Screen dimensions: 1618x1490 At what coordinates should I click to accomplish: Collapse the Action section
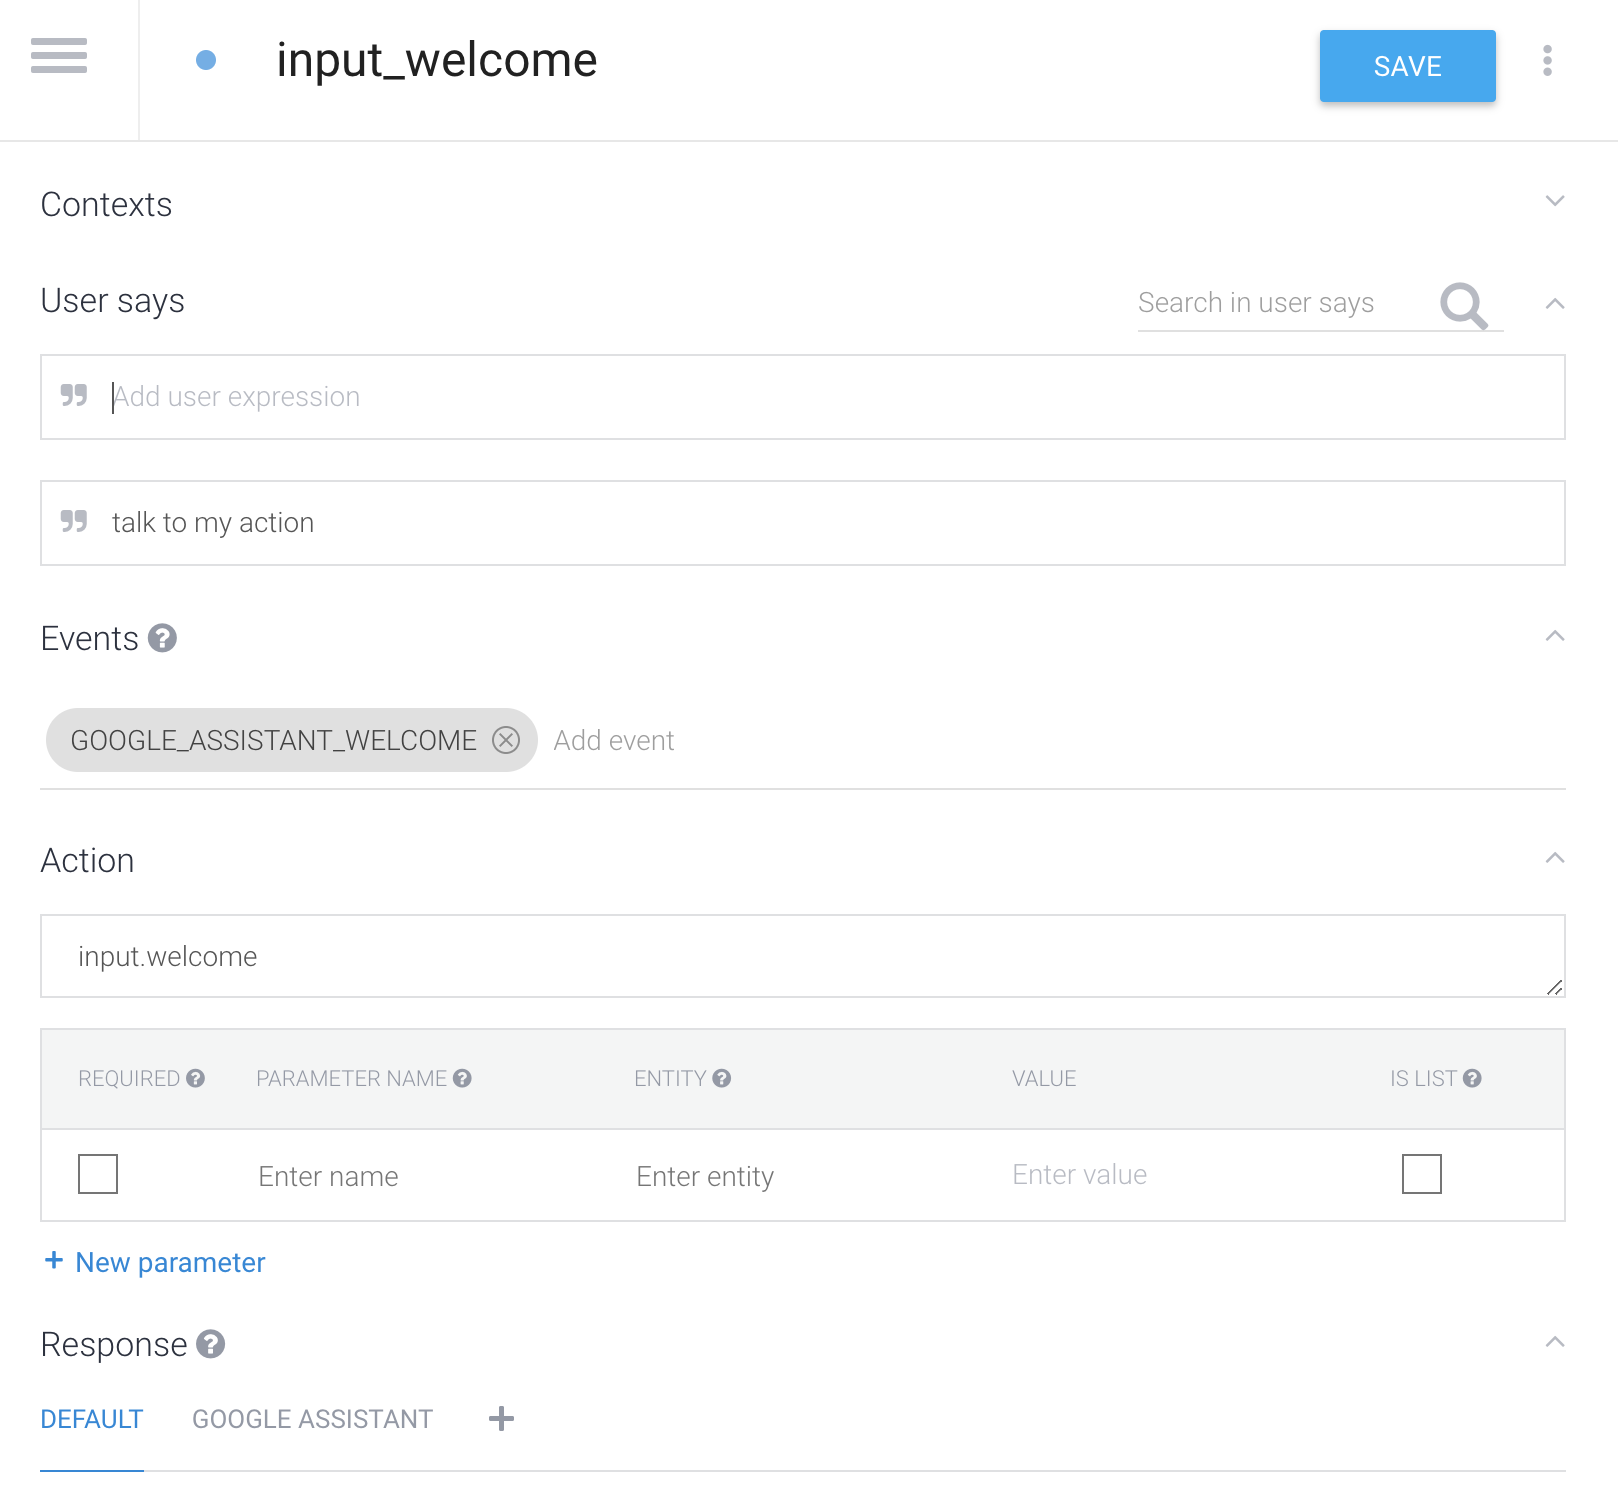(1555, 858)
